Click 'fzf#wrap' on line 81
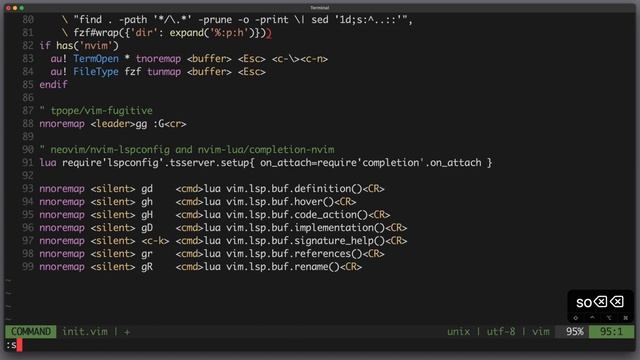This screenshot has width=640, height=360. 96,33
